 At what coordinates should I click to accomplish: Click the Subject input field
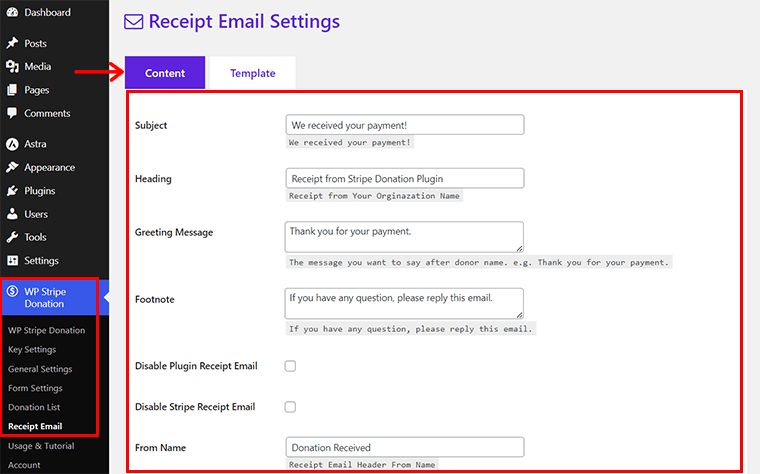(x=405, y=125)
